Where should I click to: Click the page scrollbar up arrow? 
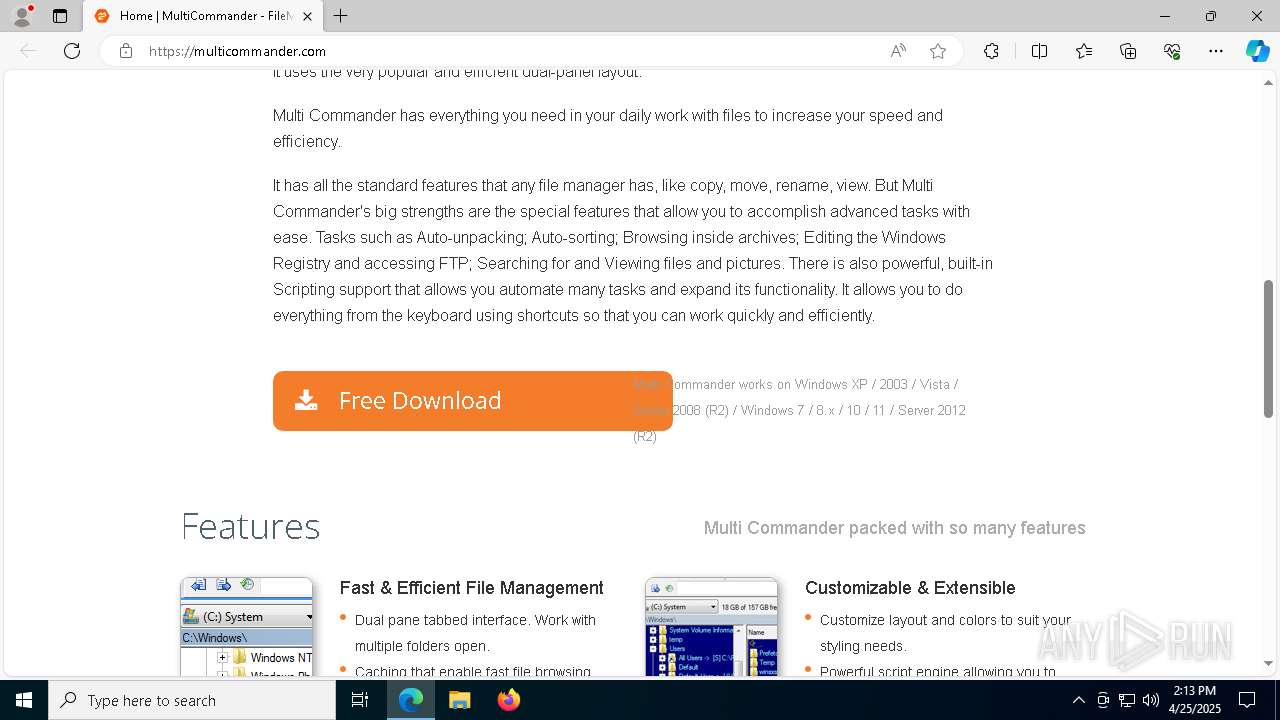tap(1268, 82)
